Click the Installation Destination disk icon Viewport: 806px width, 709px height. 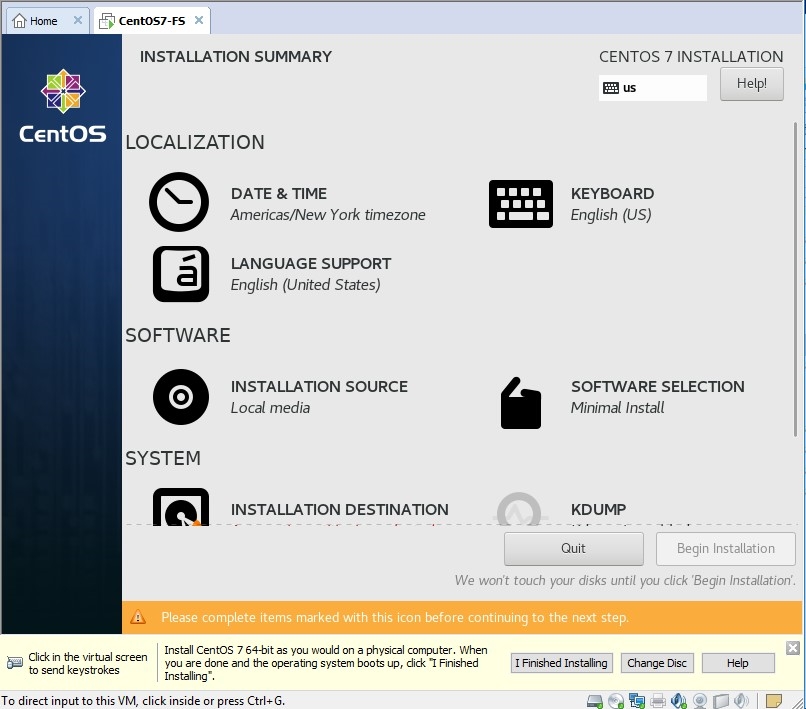(x=180, y=508)
